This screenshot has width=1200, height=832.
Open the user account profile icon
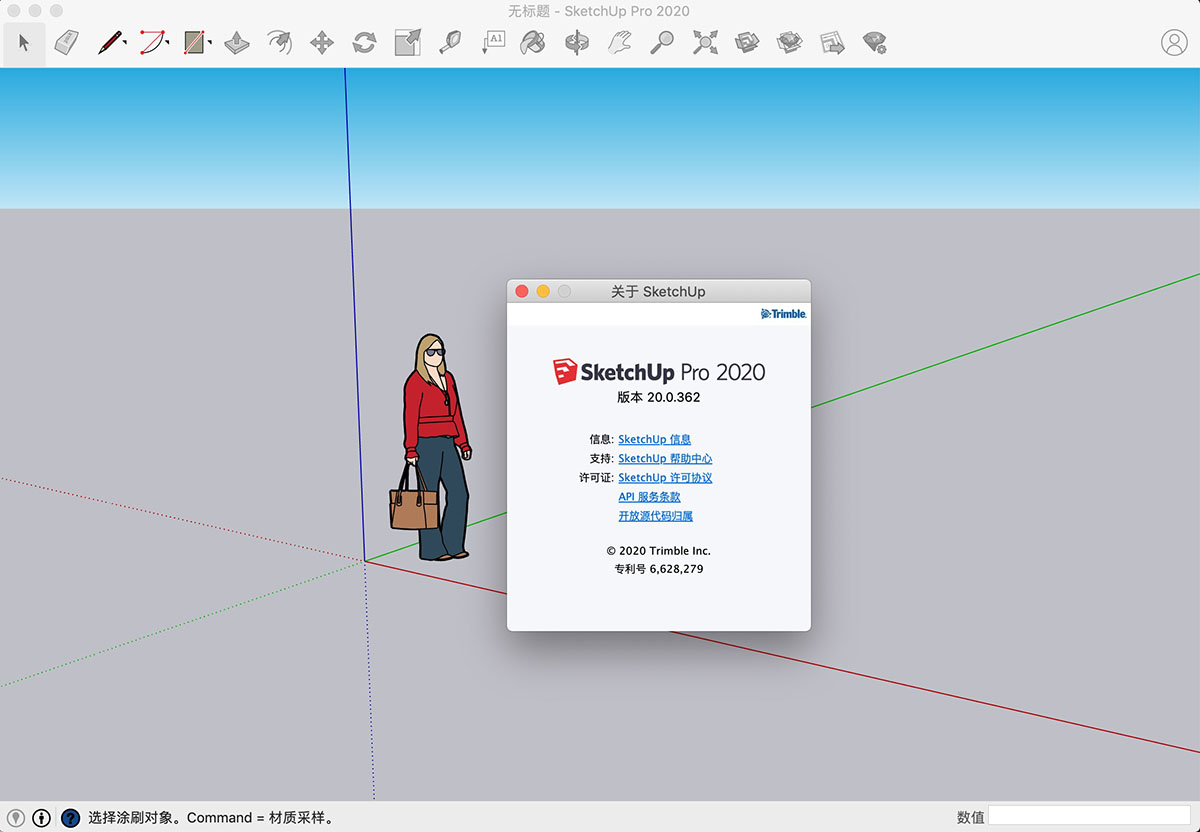[1174, 43]
